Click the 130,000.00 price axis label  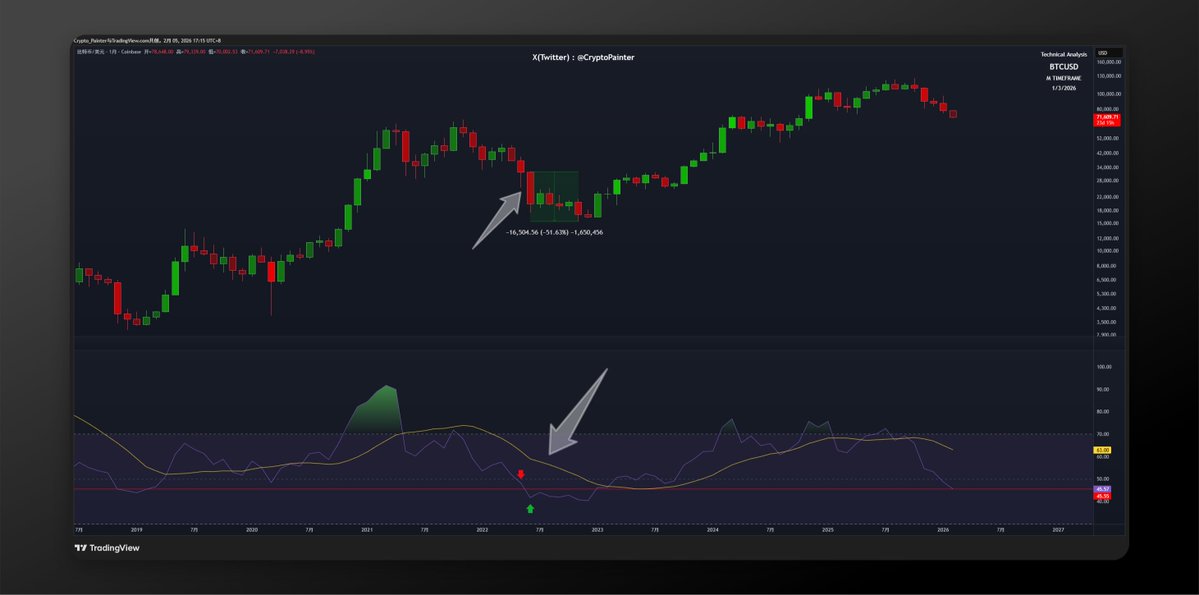coord(1109,76)
